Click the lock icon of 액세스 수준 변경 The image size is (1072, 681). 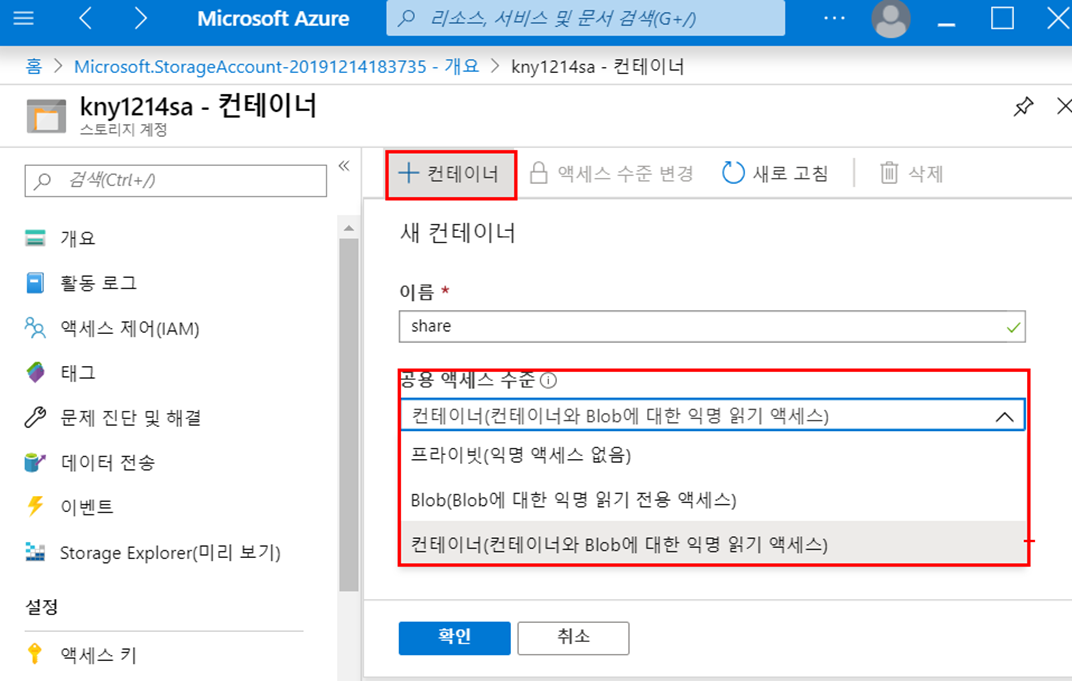(539, 173)
